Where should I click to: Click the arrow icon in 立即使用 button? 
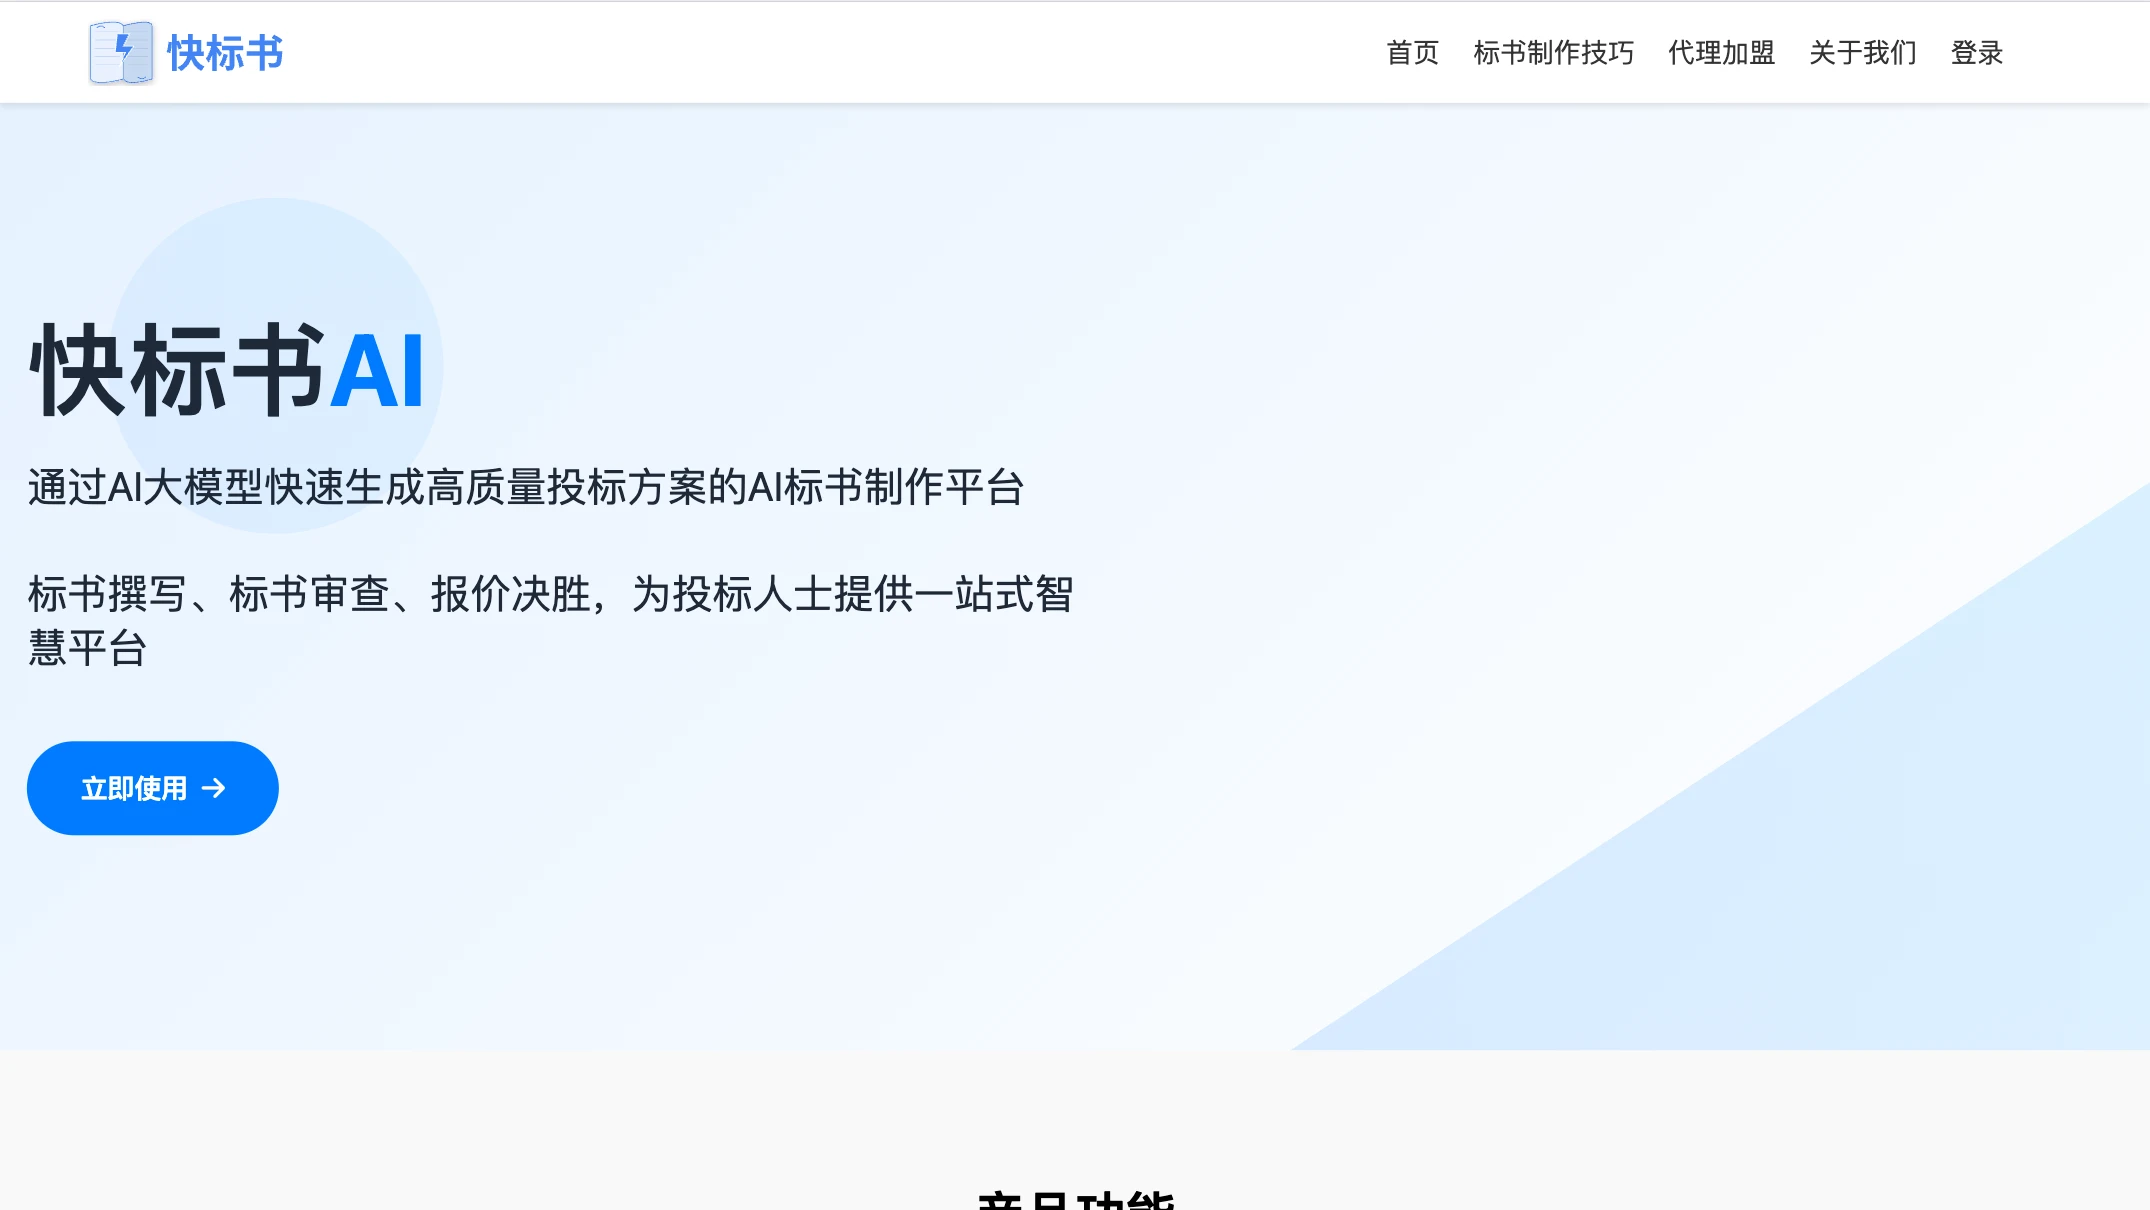(x=213, y=789)
